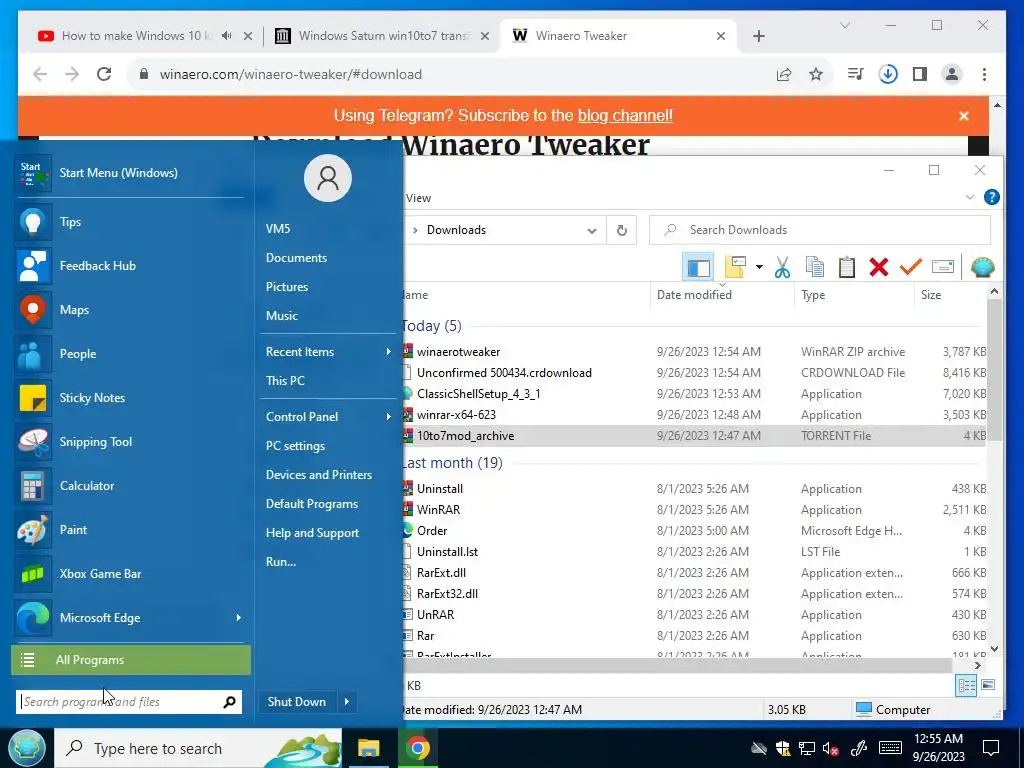This screenshot has height=768, width=1024.
Task: Click the Search Downloads field
Action: (820, 231)
